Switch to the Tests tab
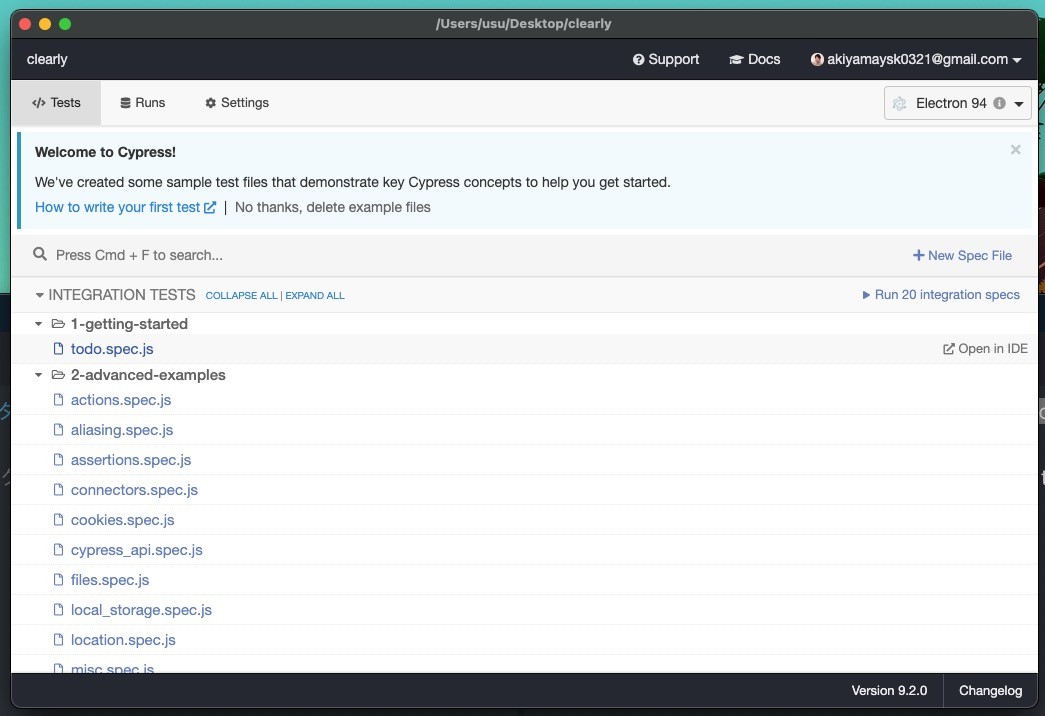The width and height of the screenshot is (1045, 716). [56, 103]
